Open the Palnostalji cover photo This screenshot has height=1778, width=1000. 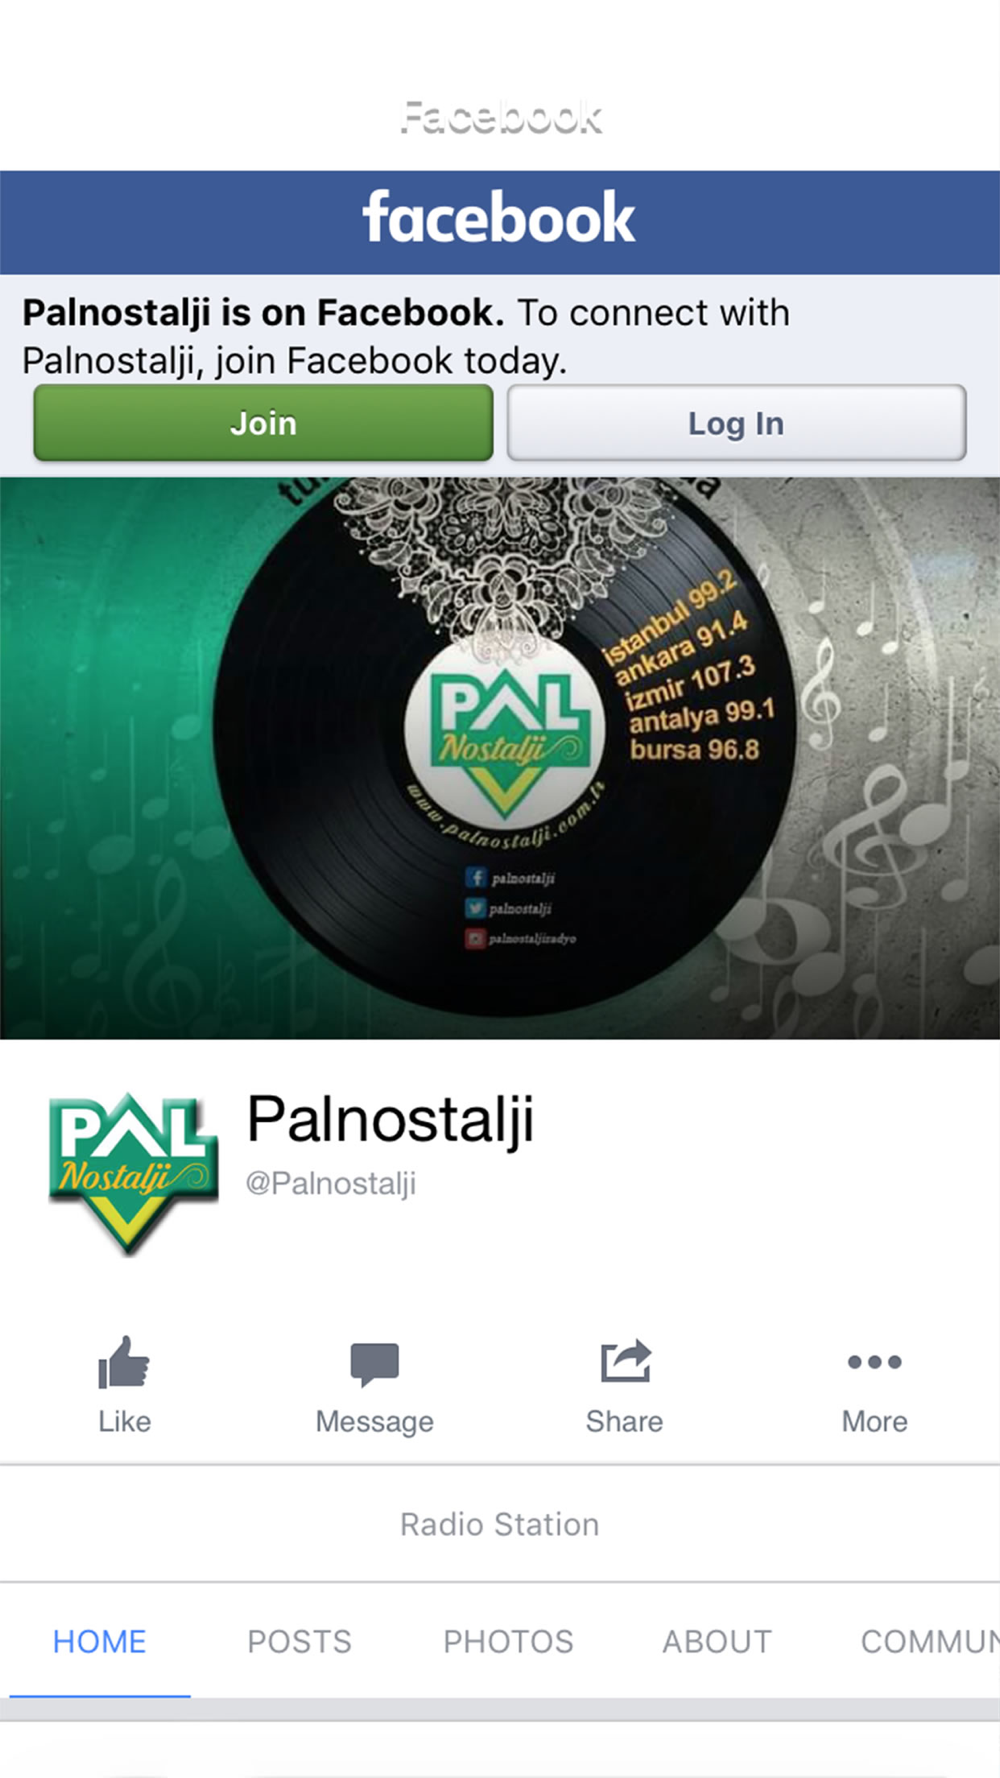pos(500,758)
